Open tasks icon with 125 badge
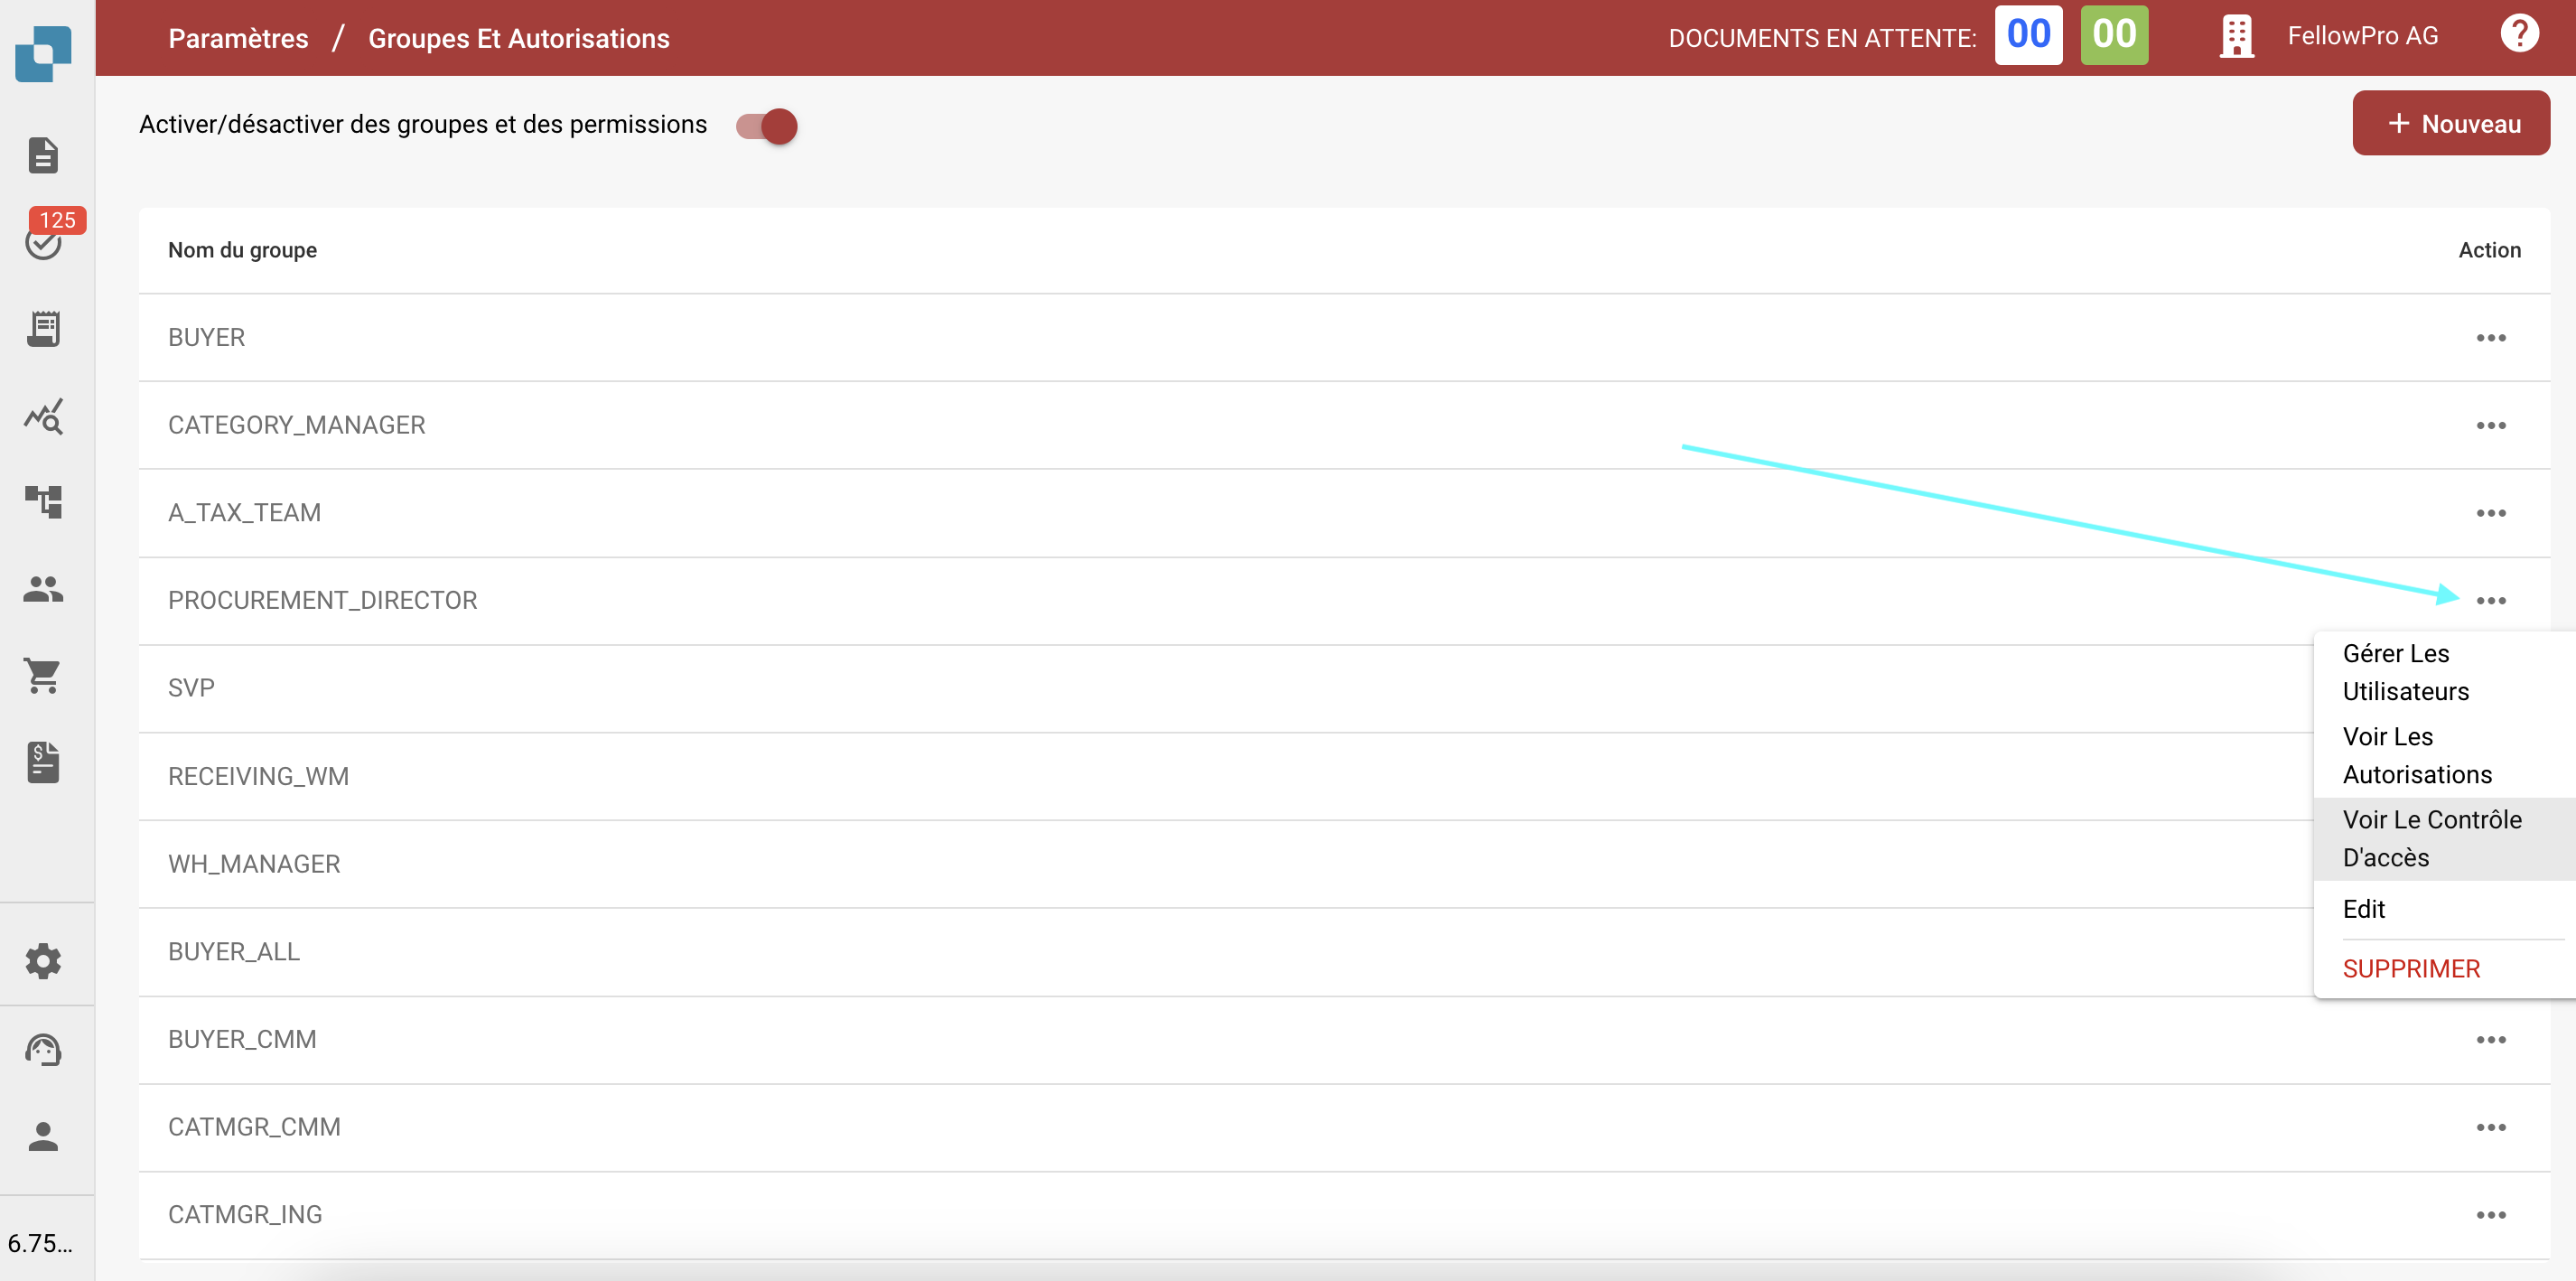This screenshot has width=2576, height=1281. pos(43,240)
